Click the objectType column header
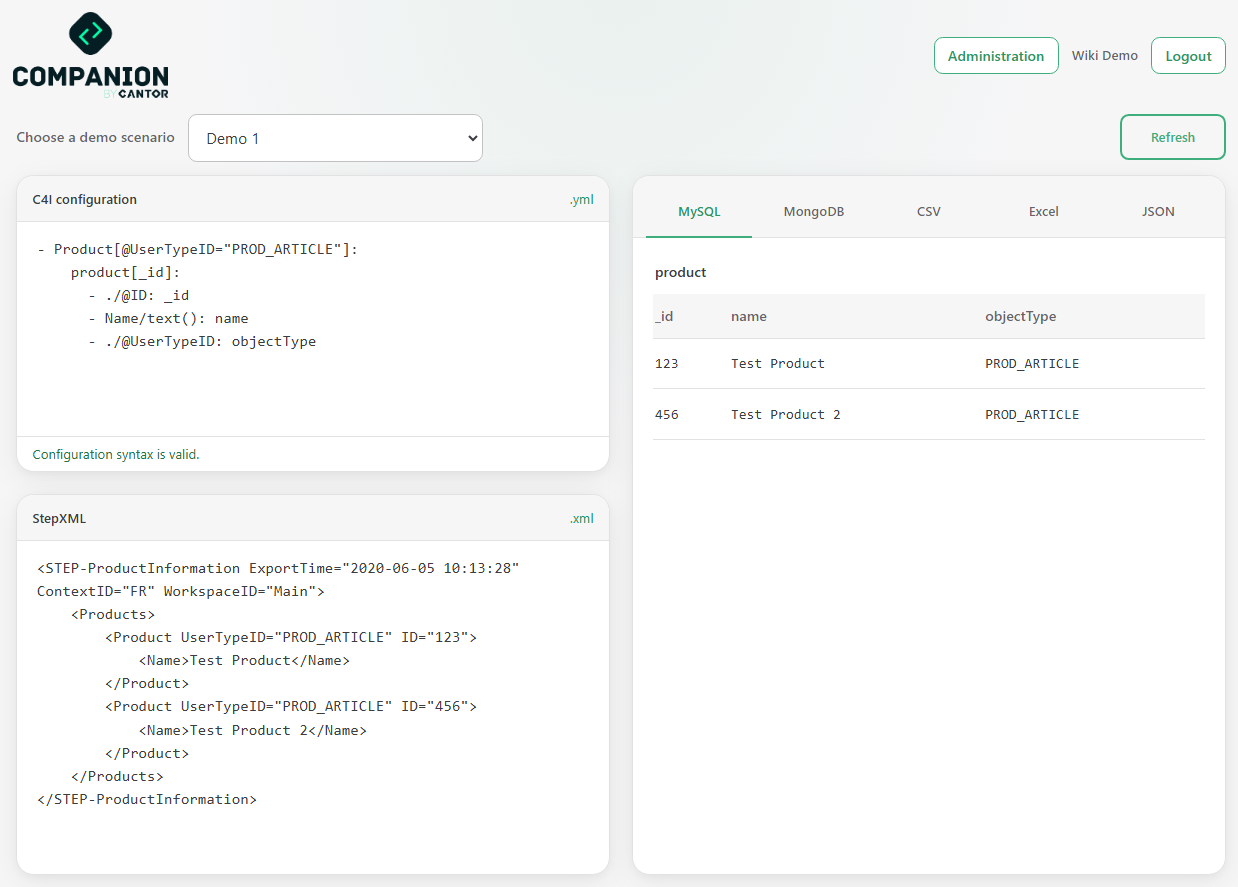 [1021, 316]
